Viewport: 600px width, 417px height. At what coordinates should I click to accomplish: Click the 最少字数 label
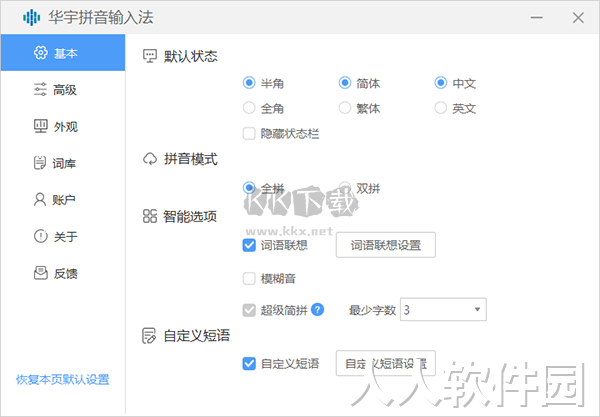pyautogui.click(x=372, y=310)
